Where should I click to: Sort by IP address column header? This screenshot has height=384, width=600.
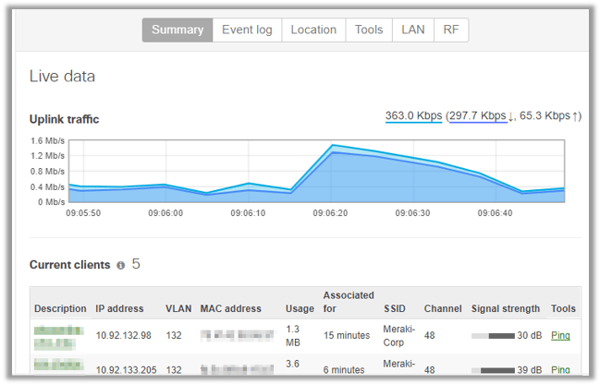pos(119,309)
